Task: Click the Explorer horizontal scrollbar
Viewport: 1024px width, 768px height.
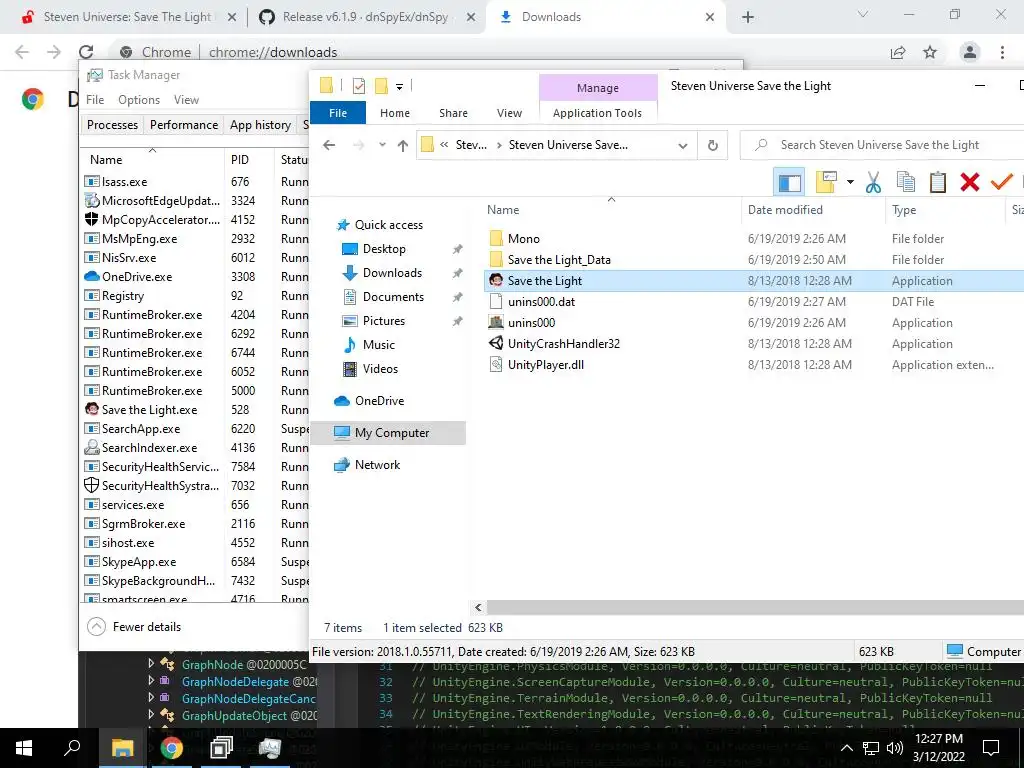Action: tap(754, 607)
